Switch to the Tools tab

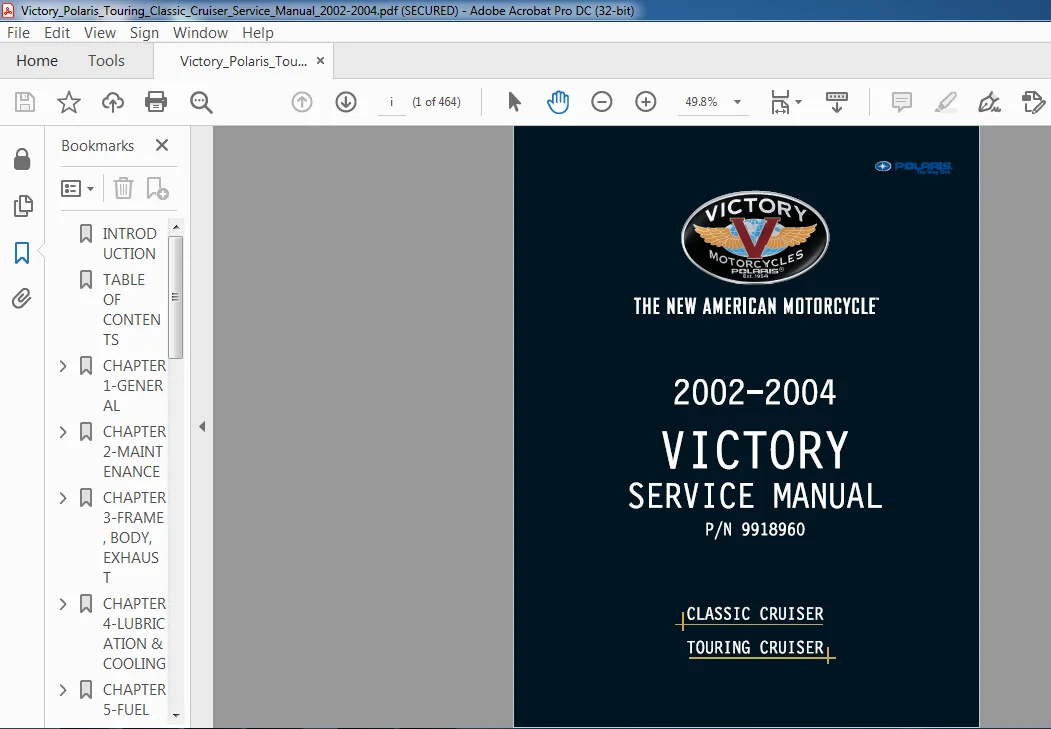(x=106, y=60)
